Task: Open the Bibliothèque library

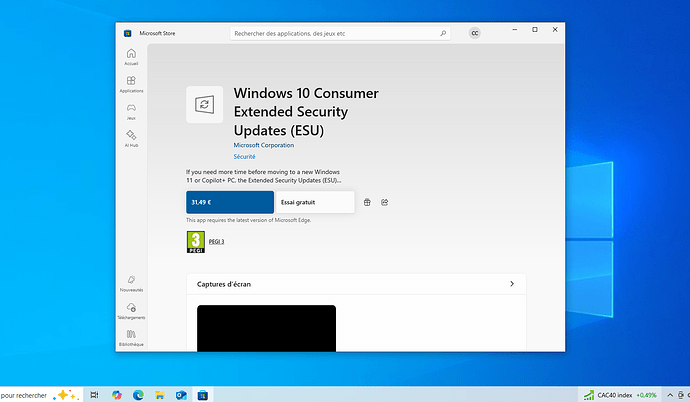Action: coord(131,338)
